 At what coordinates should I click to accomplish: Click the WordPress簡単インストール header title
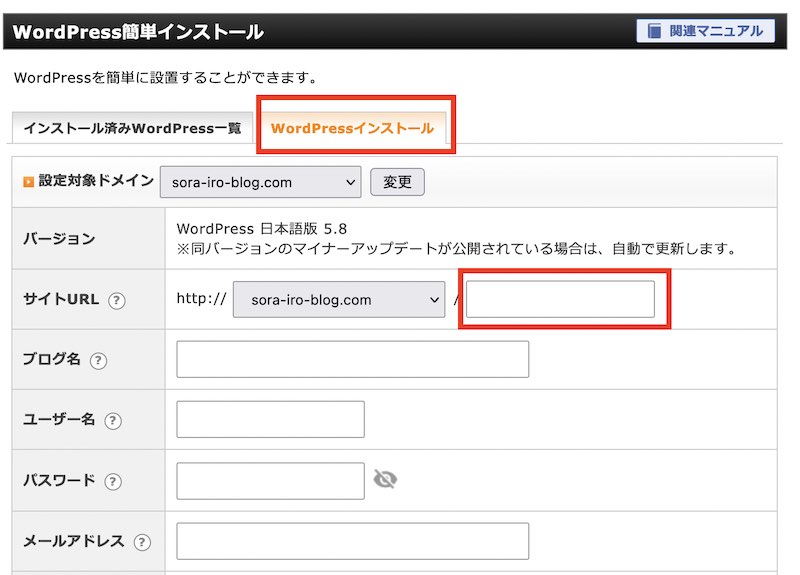[138, 32]
